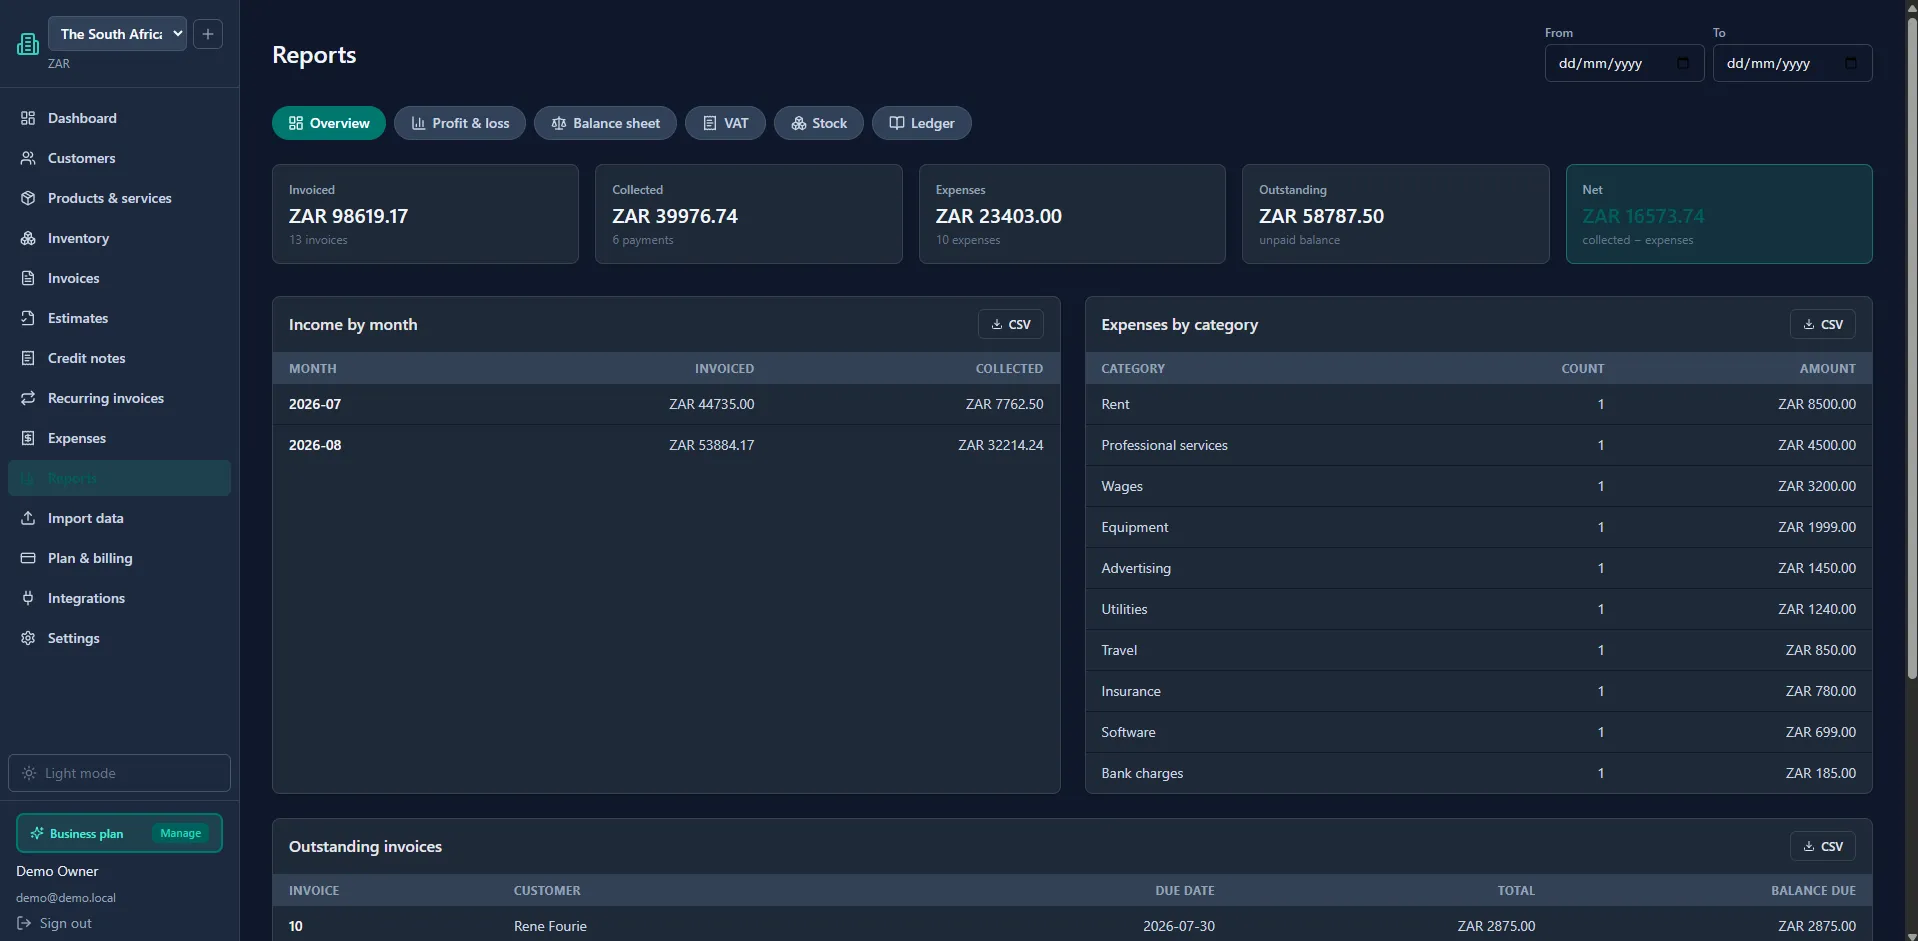Click the building logo icon beside company selector
Screen dimensions: 1918x941
[x=28, y=44]
